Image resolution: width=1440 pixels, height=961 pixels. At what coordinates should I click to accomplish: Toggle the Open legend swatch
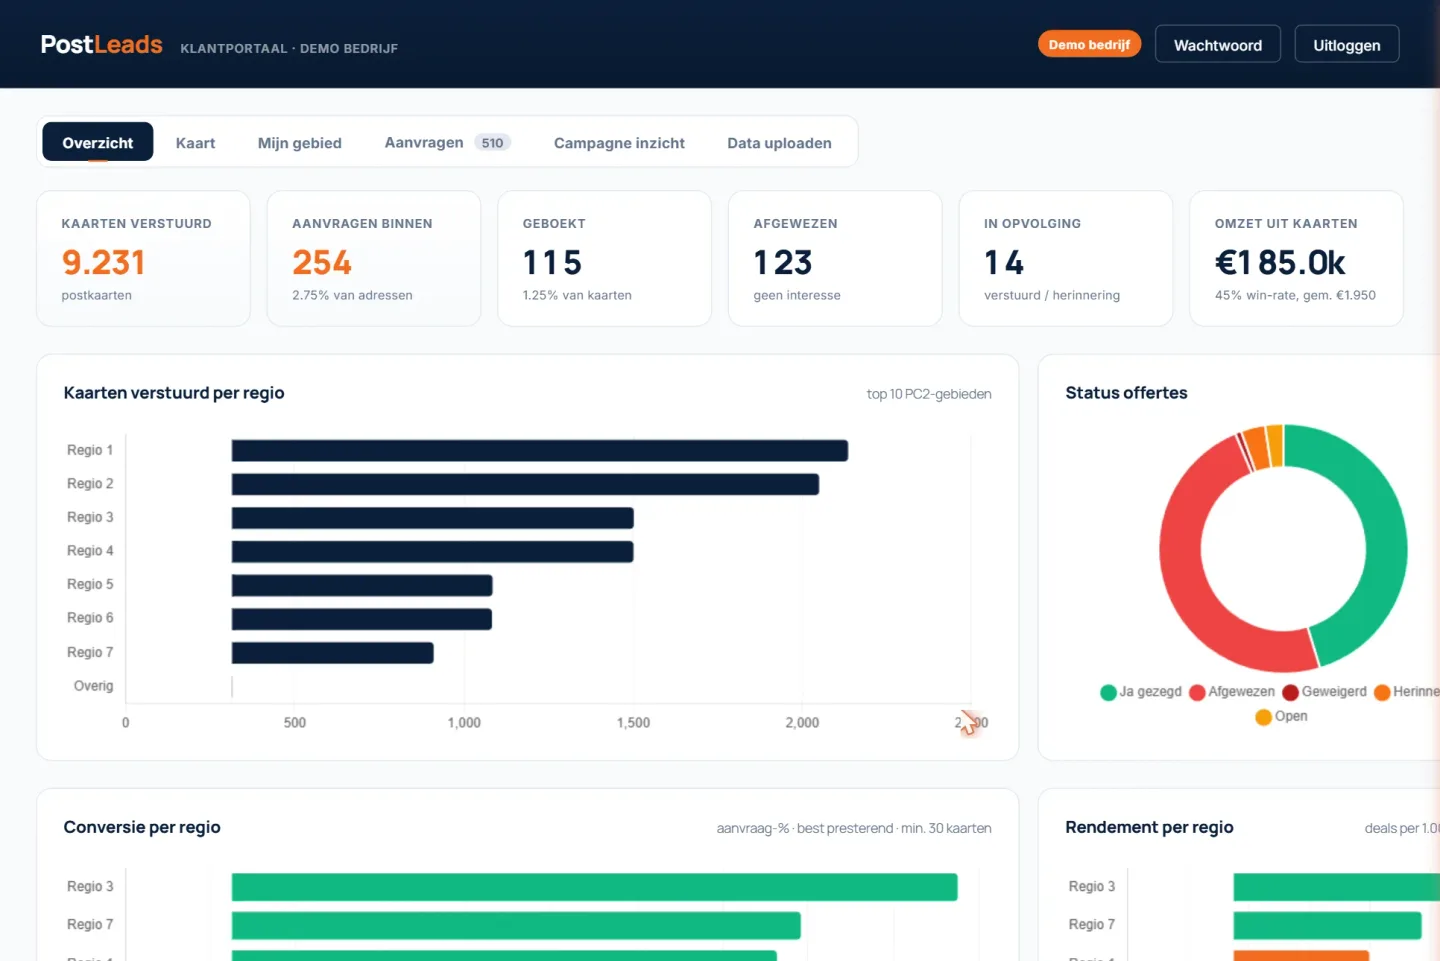[1263, 716]
